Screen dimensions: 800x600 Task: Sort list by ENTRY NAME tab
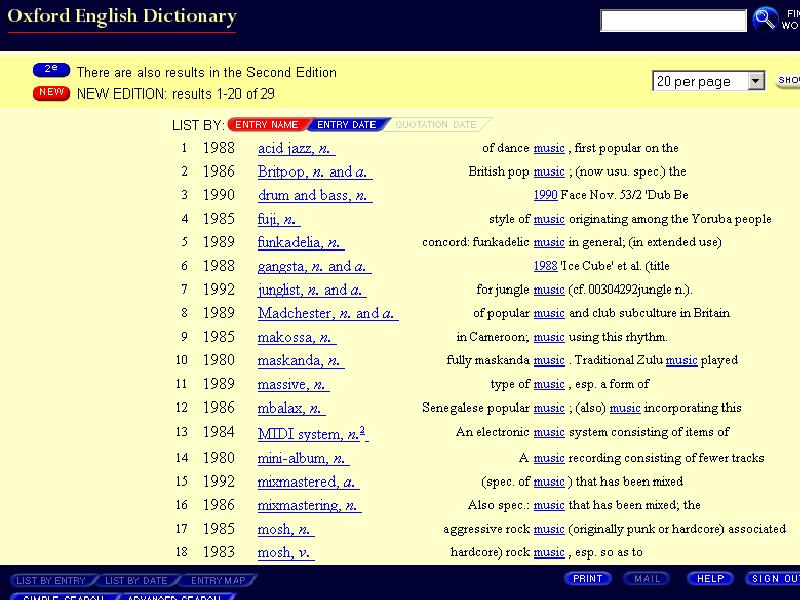tap(266, 125)
